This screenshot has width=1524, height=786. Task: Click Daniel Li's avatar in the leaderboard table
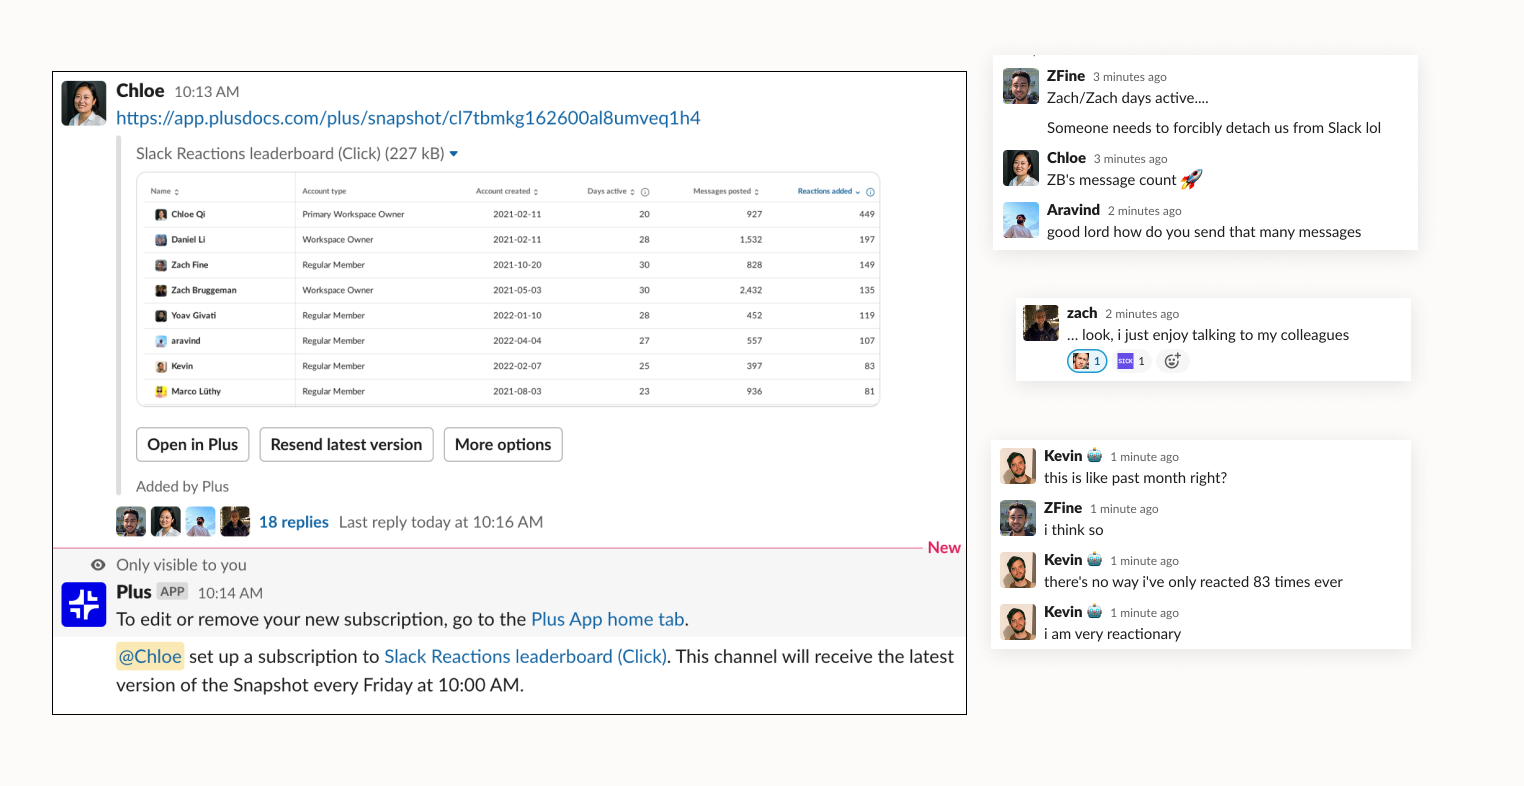coord(161,240)
